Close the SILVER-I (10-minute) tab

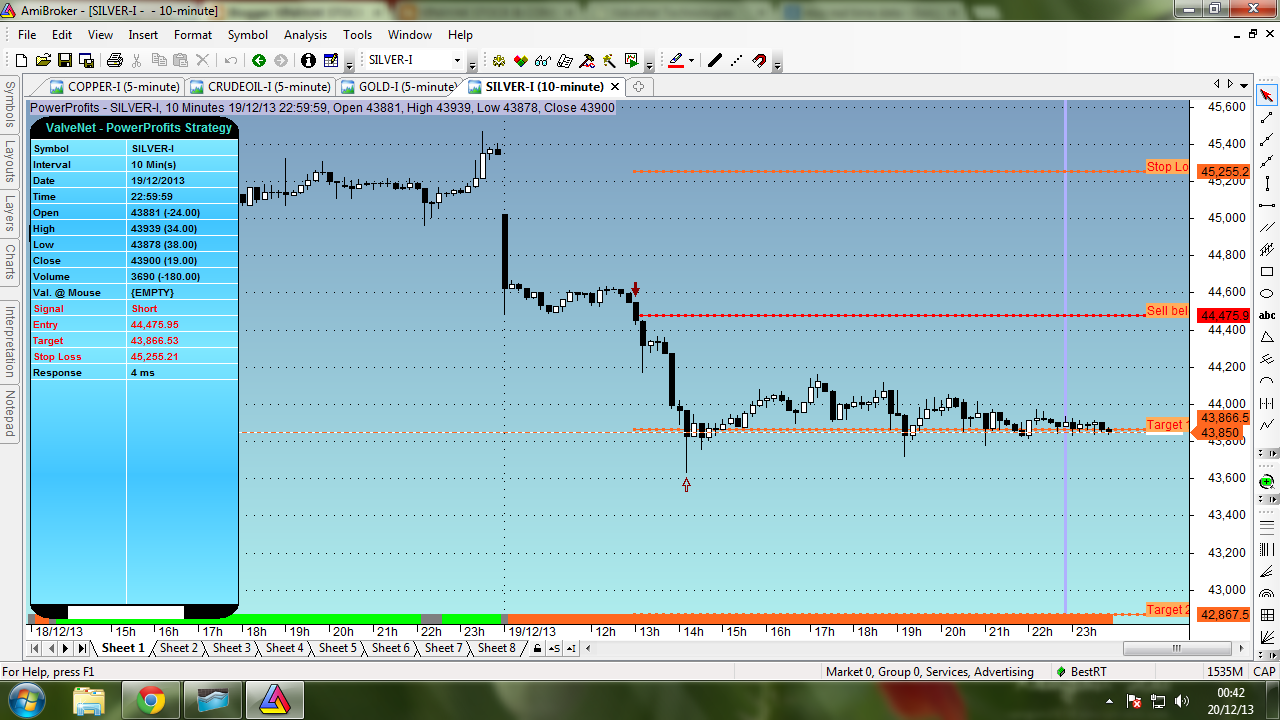tap(615, 87)
